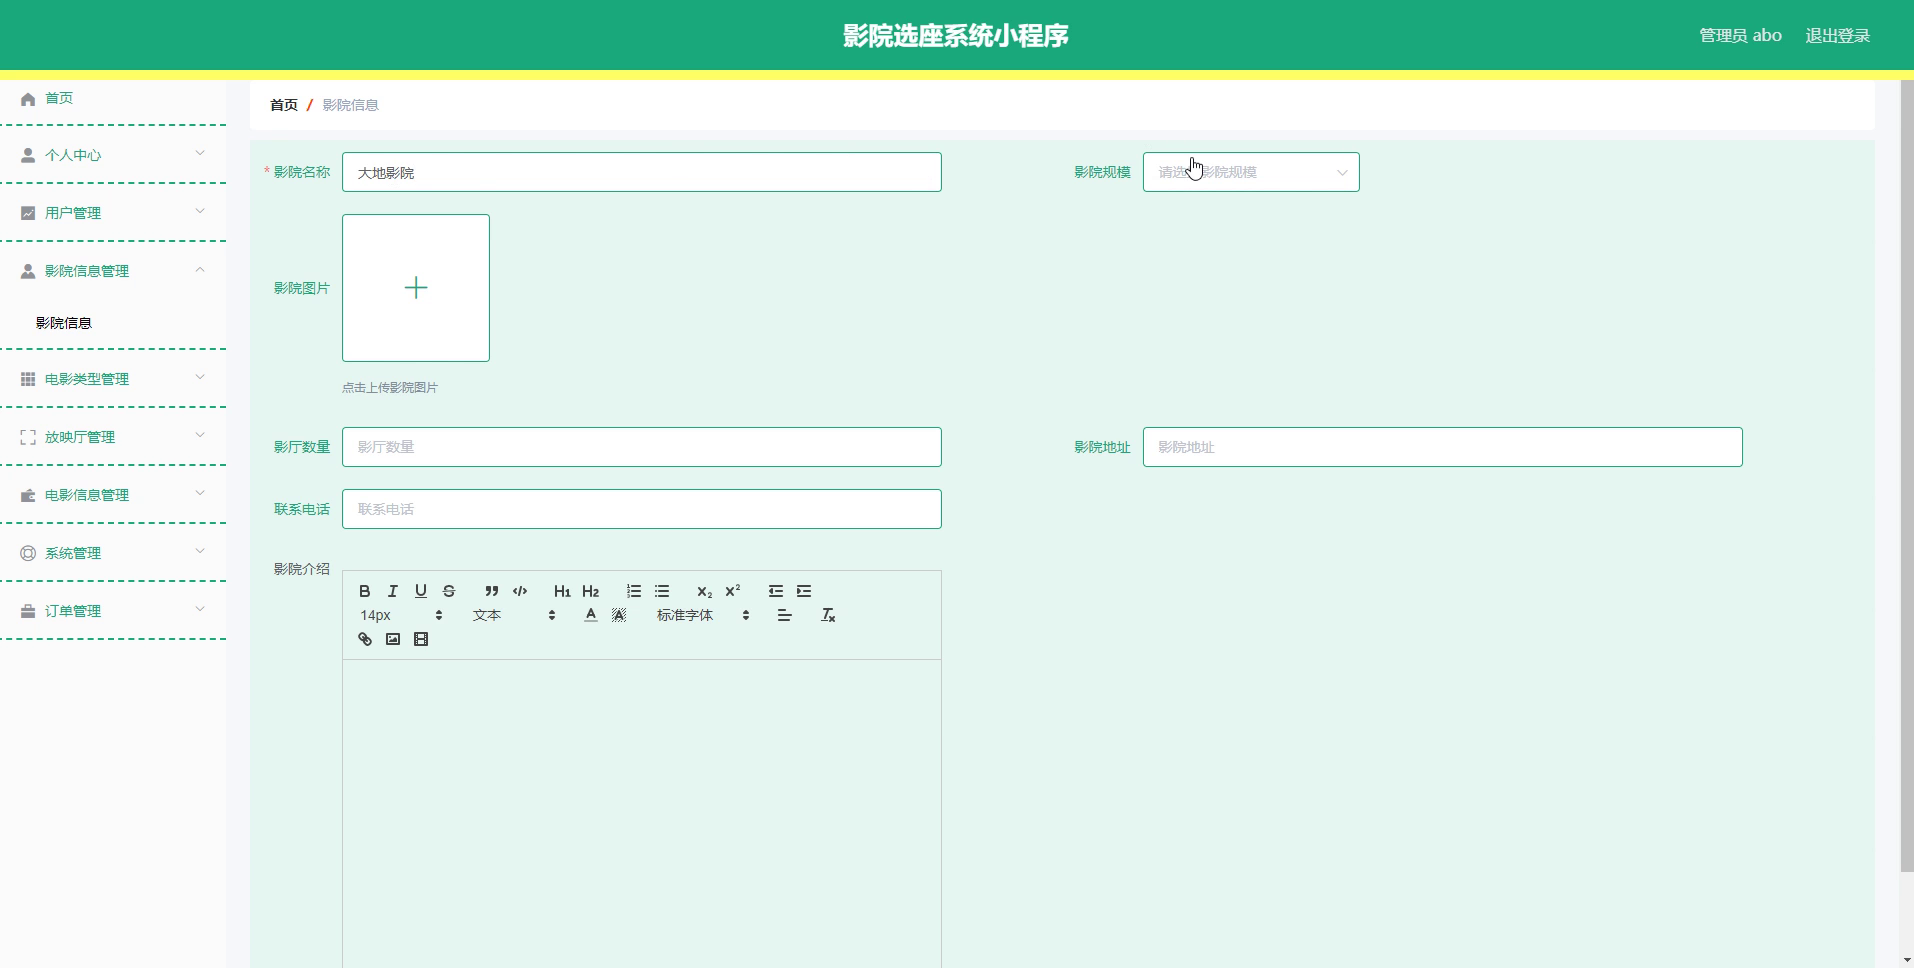Insert a blockquote in editor

[x=491, y=591]
